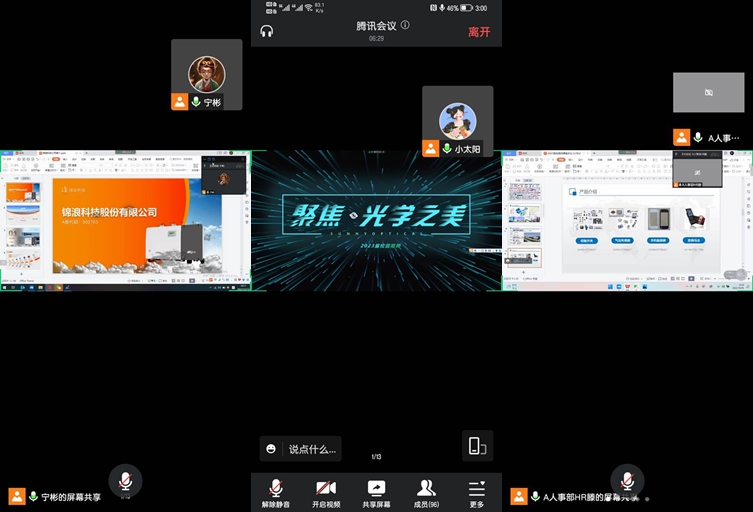Tap microphone button below 宁彬's shared screen
Screen dimensions: 753x512
pos(125,481)
